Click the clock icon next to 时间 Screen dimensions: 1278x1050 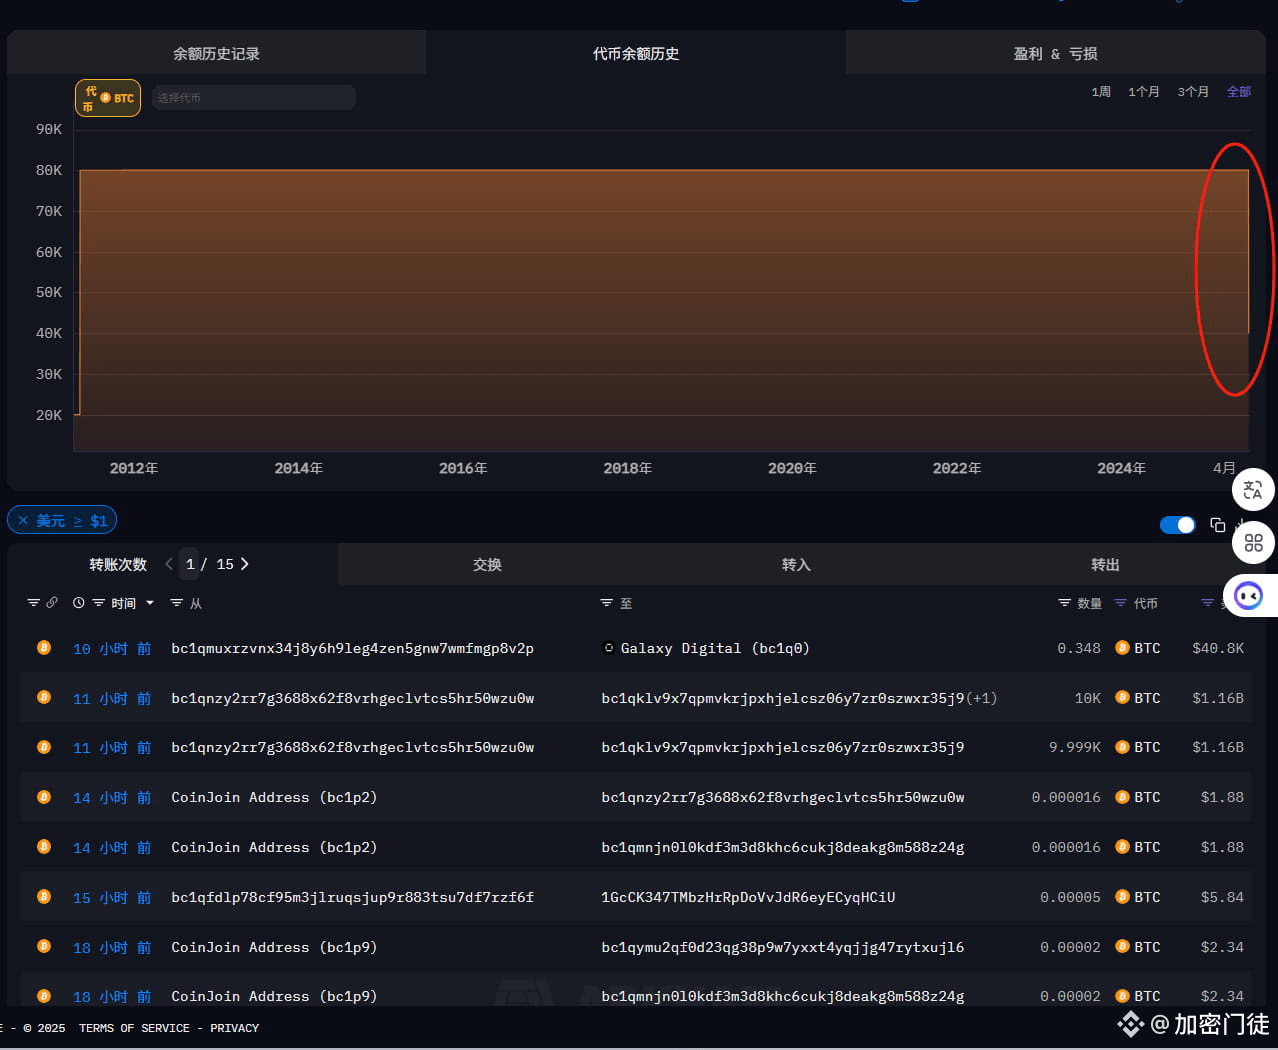(x=78, y=602)
